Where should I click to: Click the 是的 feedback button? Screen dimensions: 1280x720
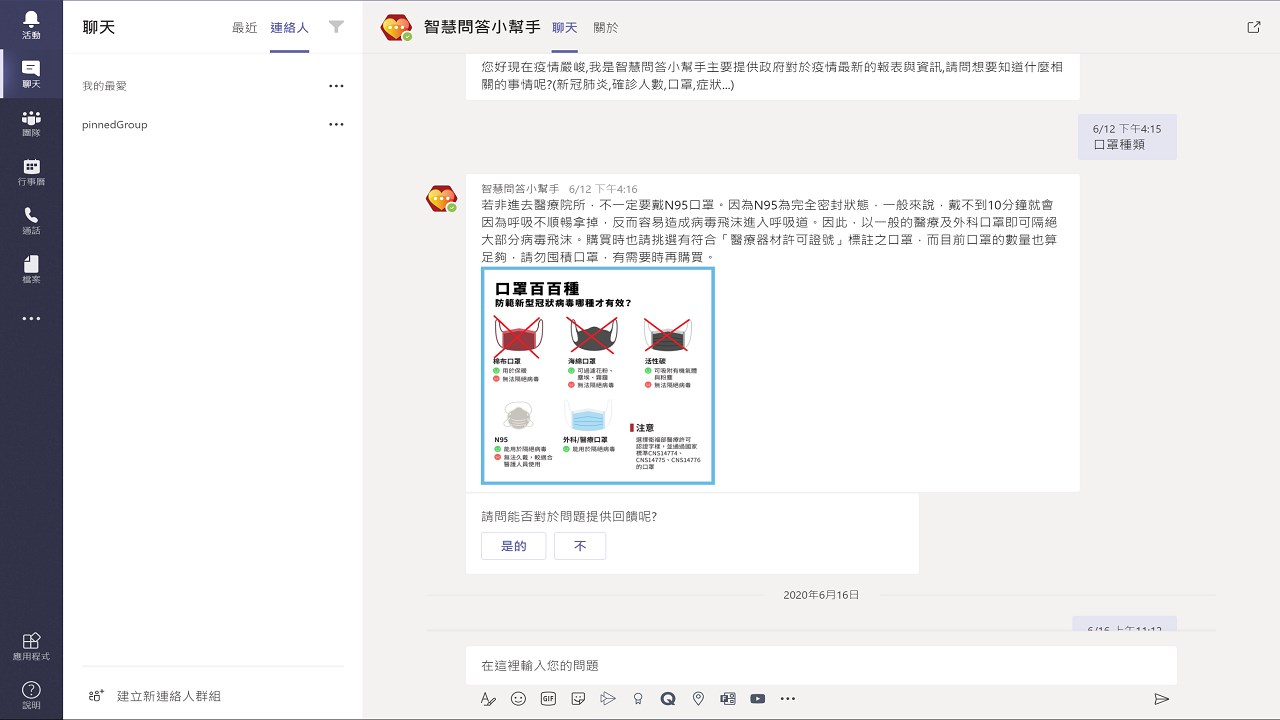(514, 546)
